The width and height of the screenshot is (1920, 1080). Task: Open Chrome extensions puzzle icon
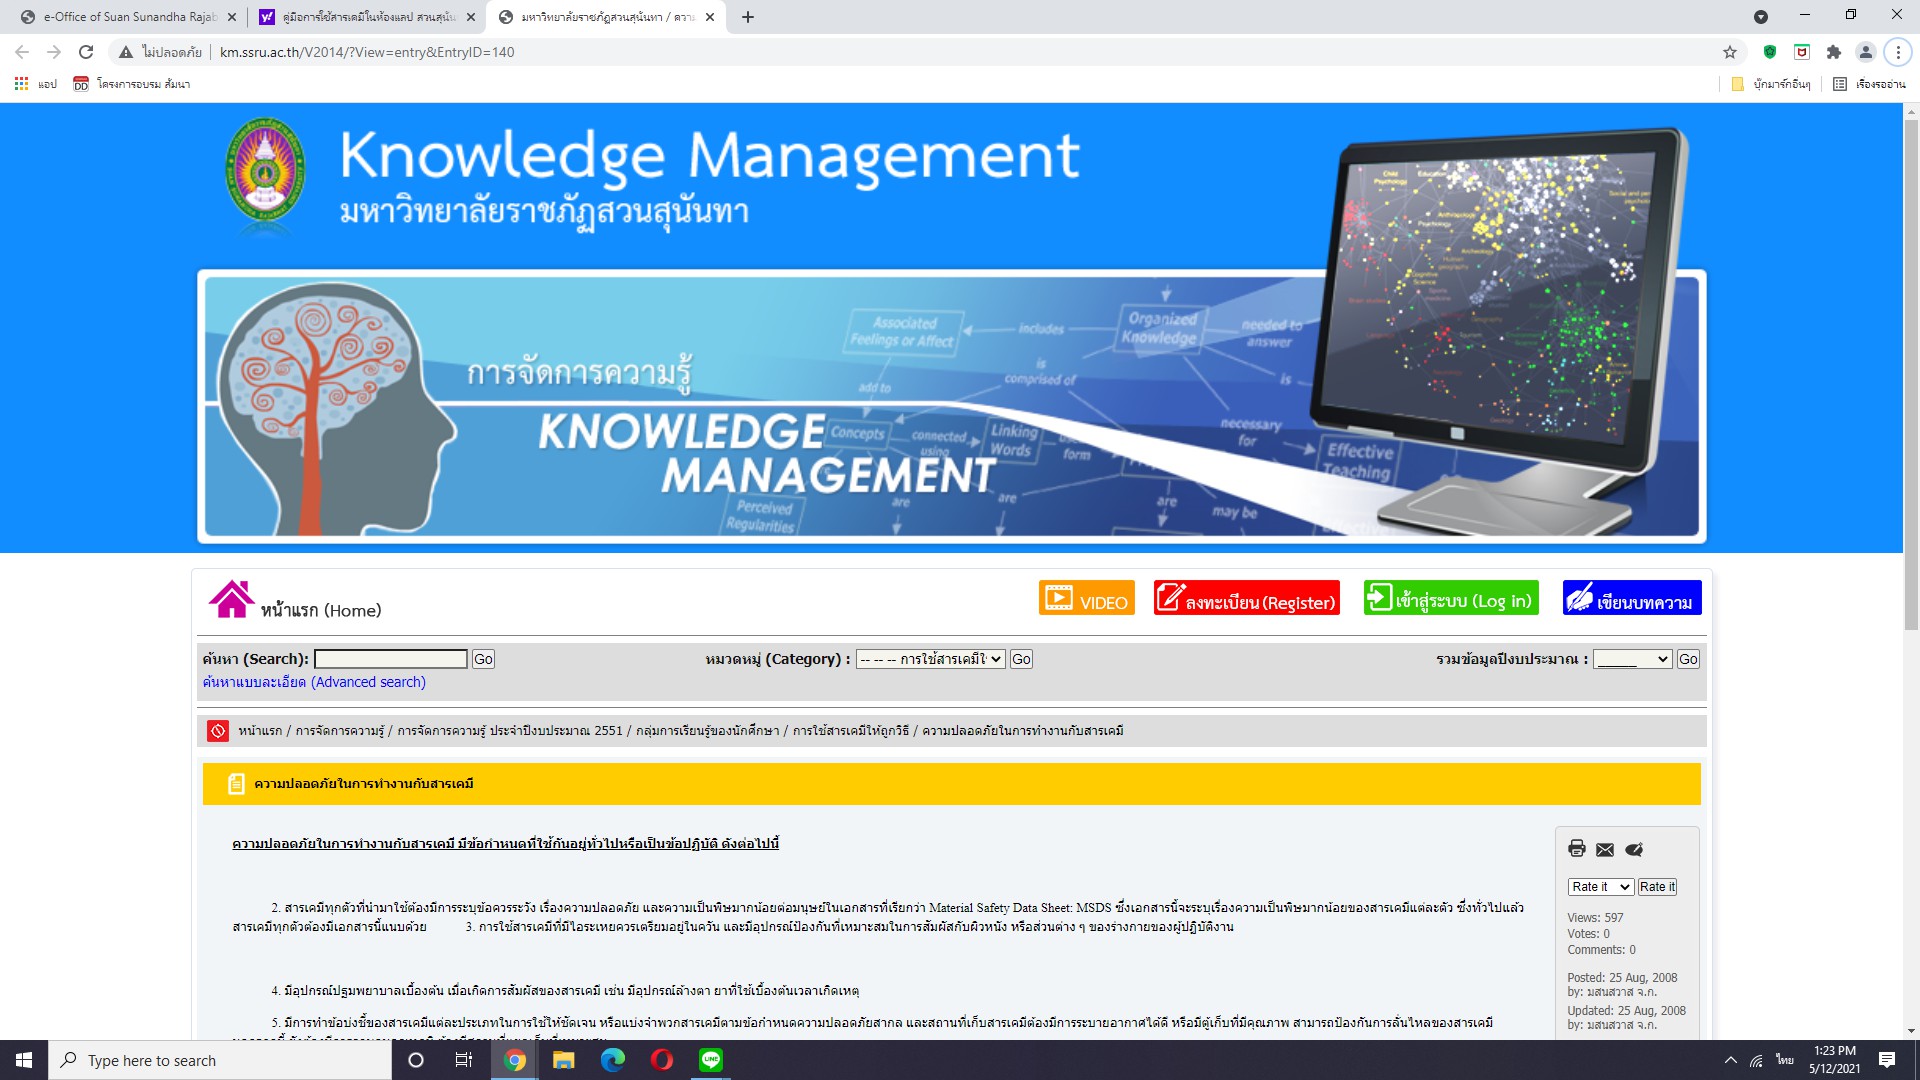click(x=1833, y=52)
